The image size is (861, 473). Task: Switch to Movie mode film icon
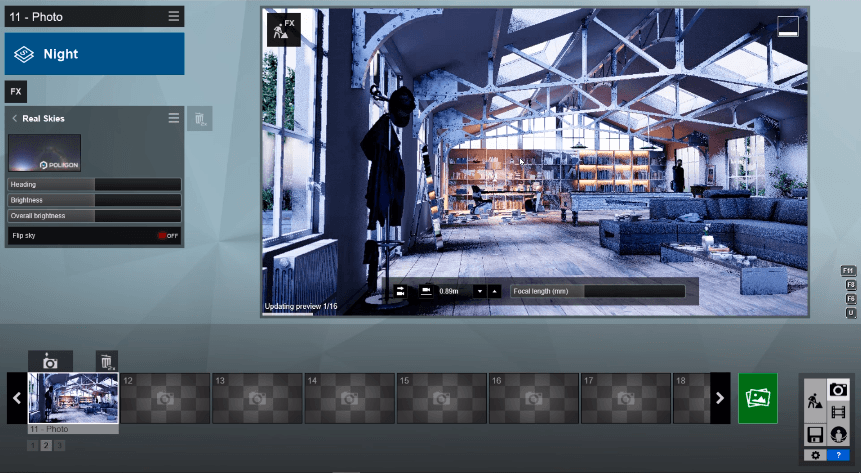[838, 412]
